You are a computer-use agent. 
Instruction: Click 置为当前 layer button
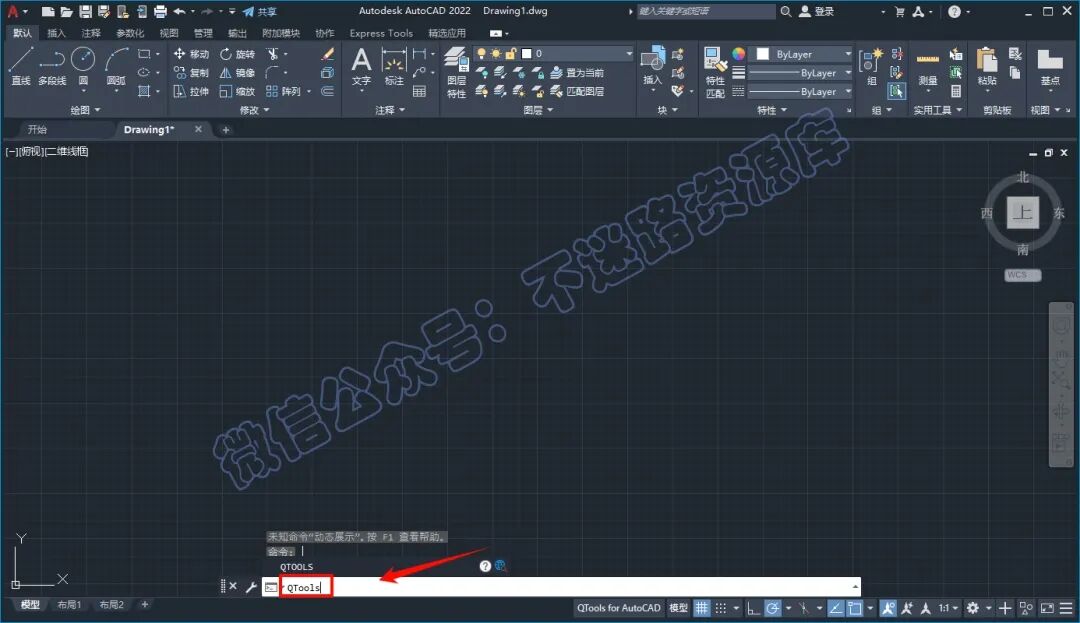tap(577, 72)
